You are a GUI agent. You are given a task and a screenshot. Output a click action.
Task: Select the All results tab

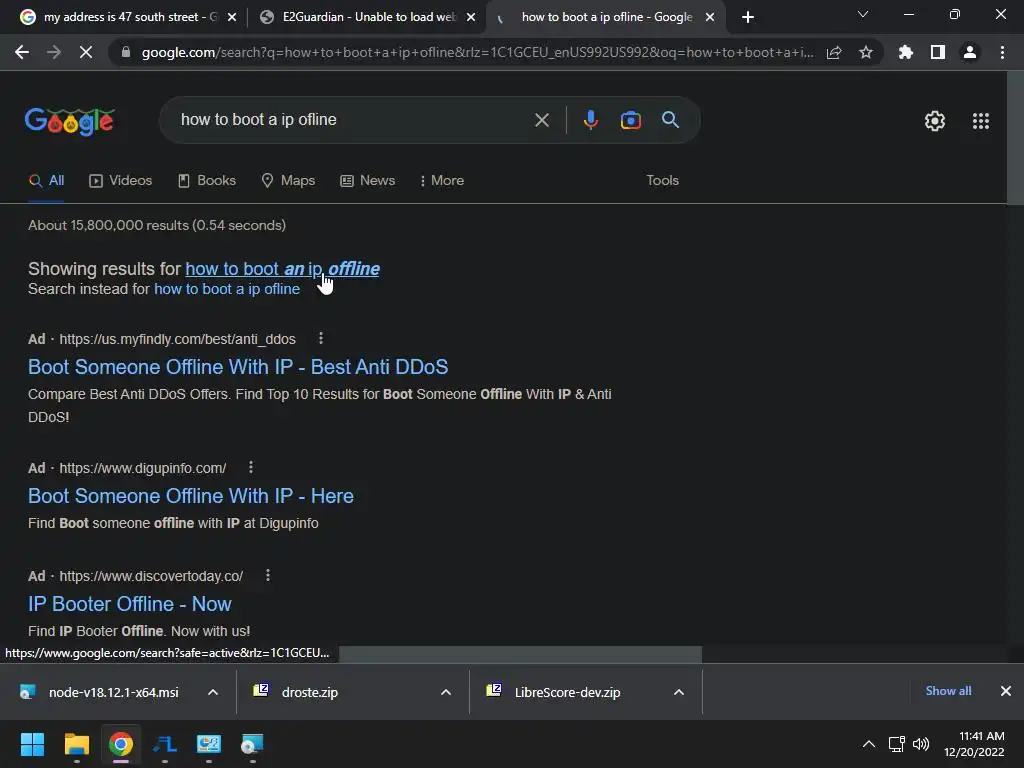pos(46,180)
